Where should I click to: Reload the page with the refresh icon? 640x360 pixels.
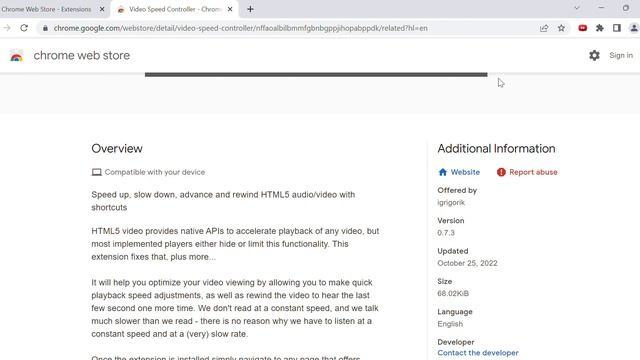click(24, 28)
